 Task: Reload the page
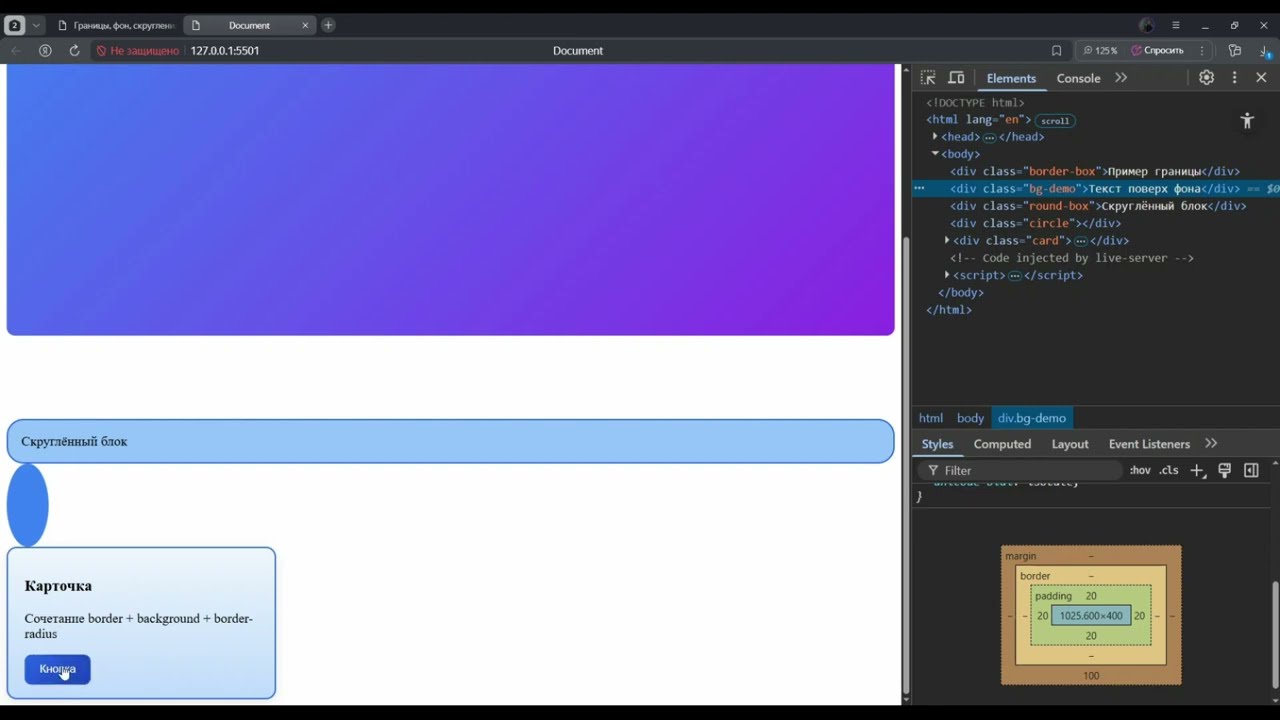point(74,50)
